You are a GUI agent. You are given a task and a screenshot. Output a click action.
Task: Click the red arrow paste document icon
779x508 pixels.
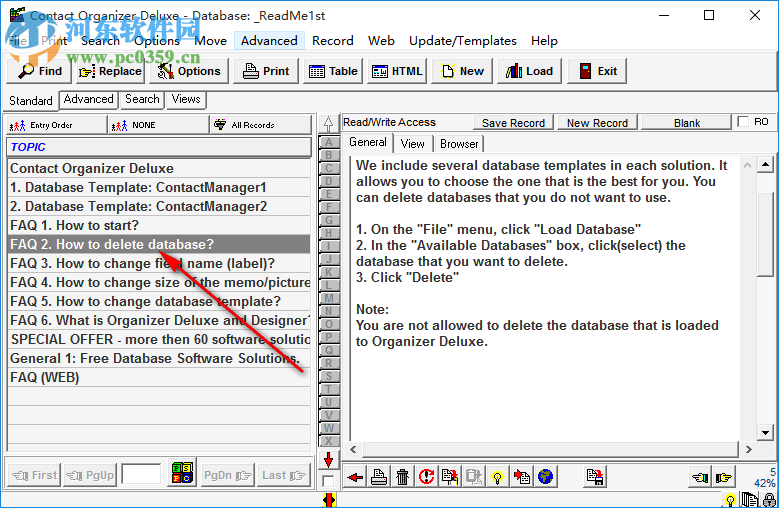521,477
